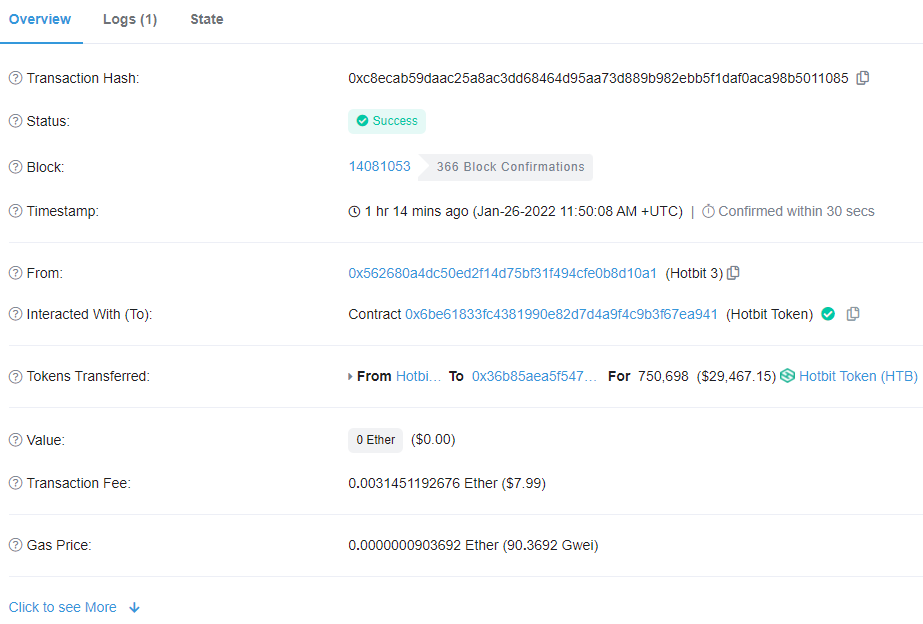Click the Hotbit Token logo icon
Viewport: 923px width, 624px height.
[x=787, y=376]
